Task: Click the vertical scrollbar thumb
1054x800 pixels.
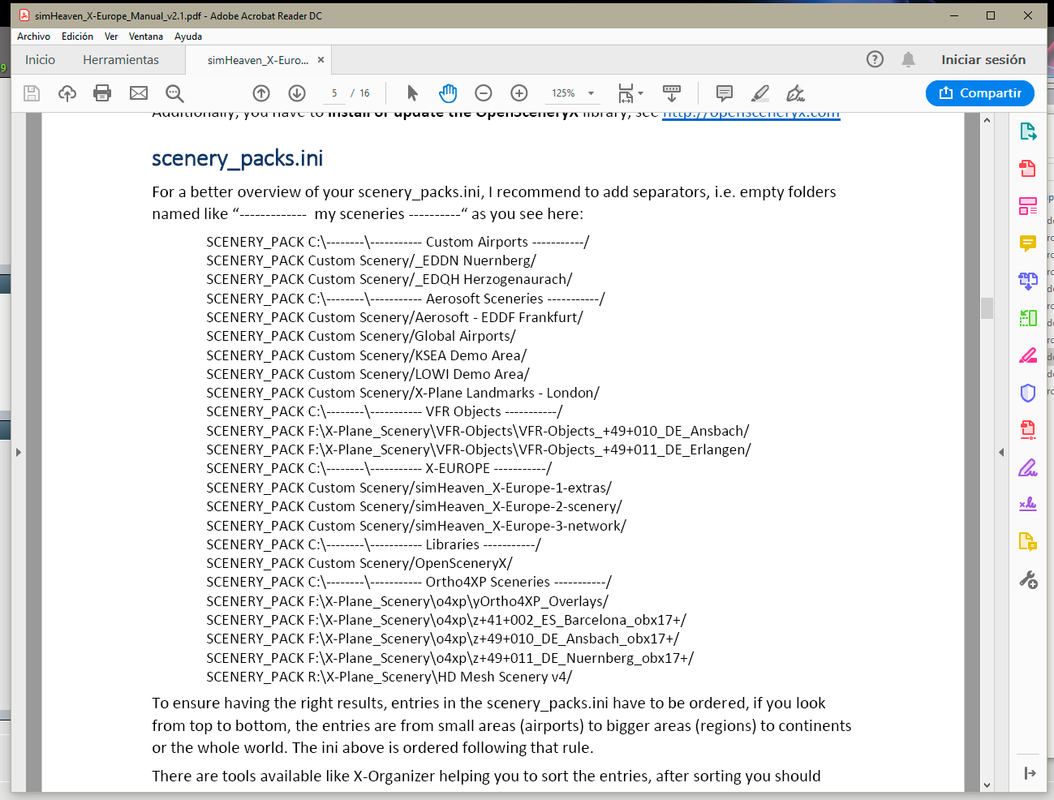Action: tap(987, 308)
